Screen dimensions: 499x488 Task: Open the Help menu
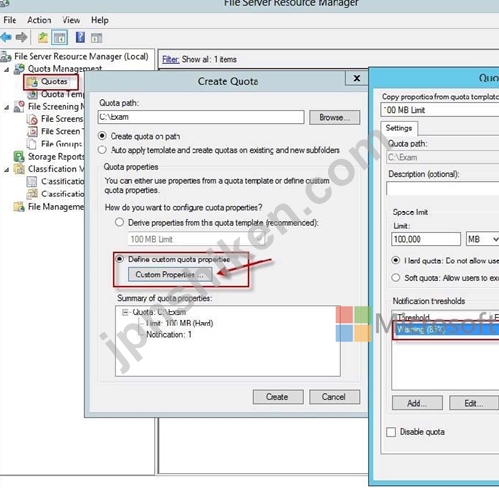pos(100,20)
